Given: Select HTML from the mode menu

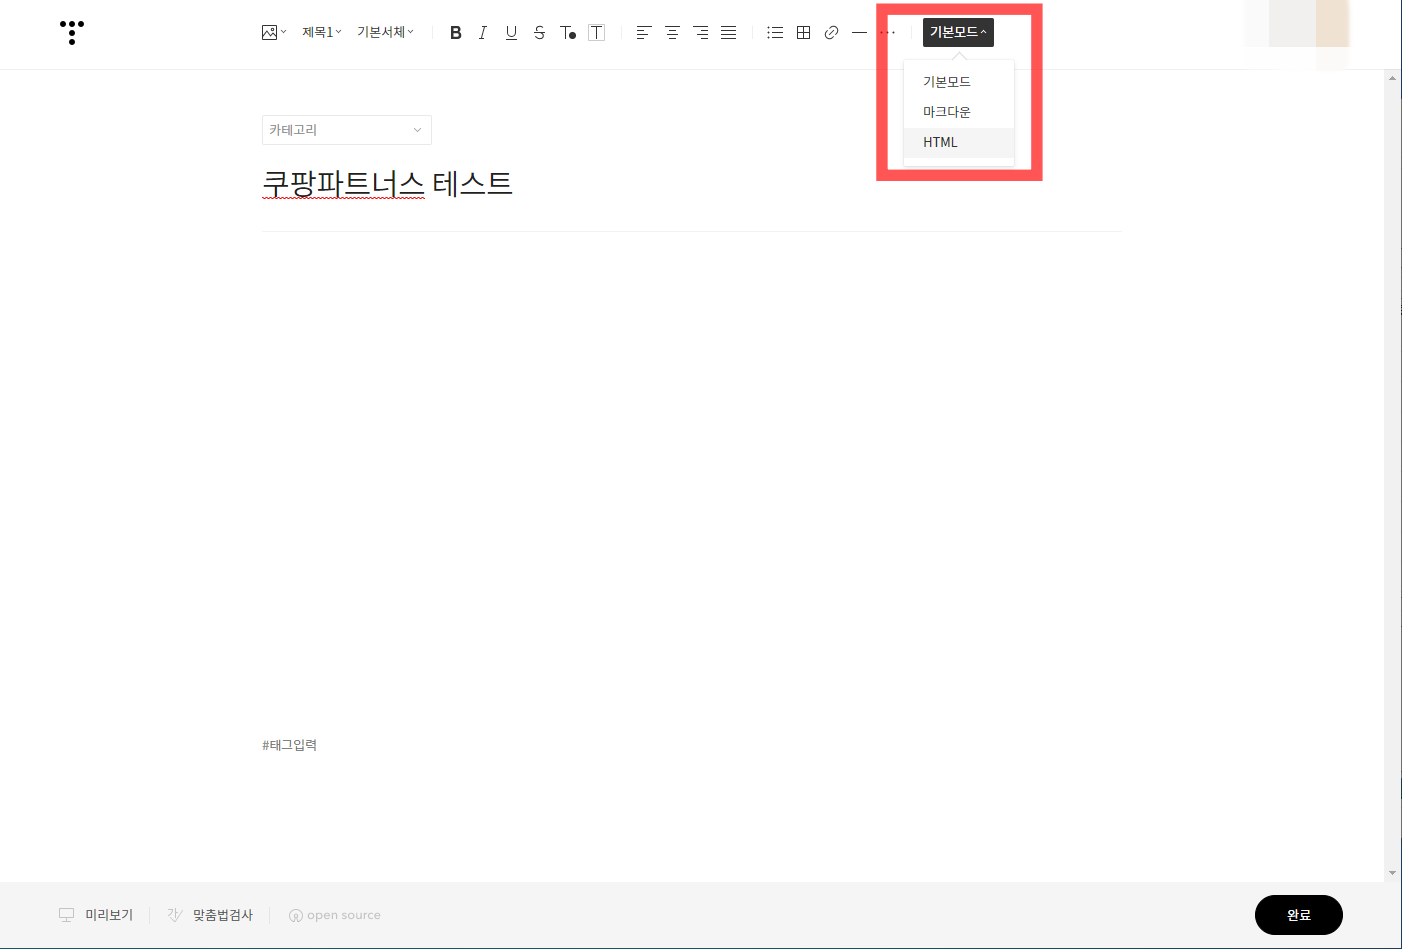Looking at the screenshot, I should pyautogui.click(x=959, y=142).
